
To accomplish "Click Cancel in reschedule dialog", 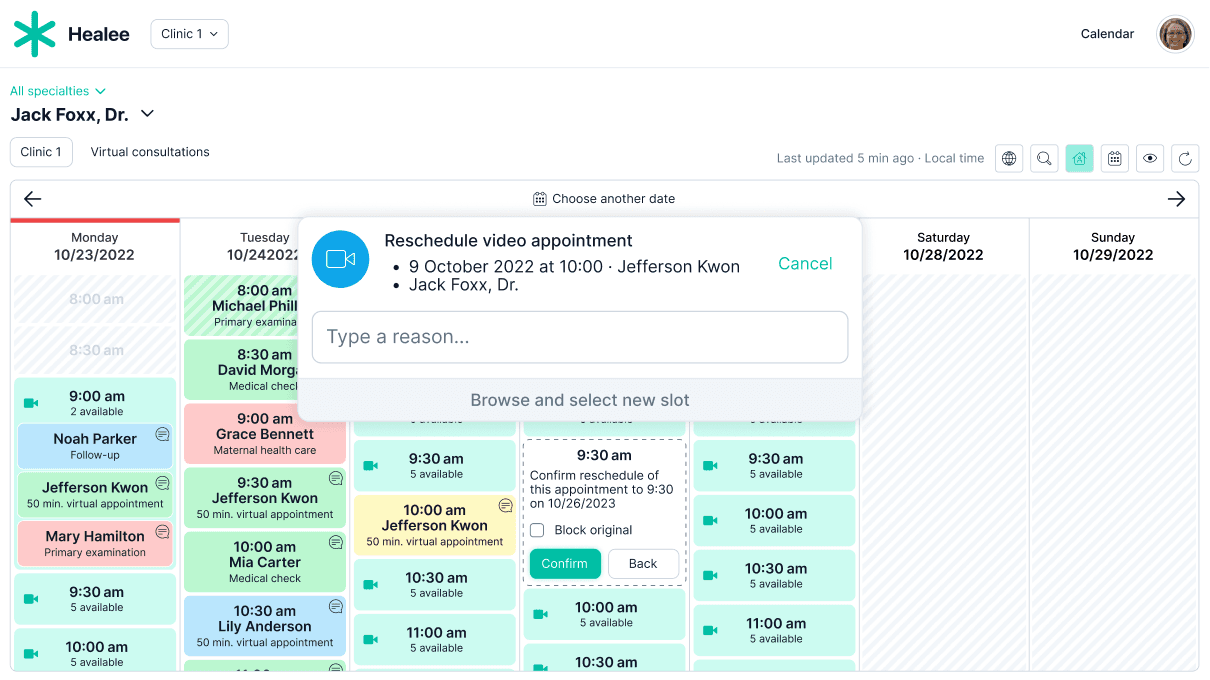I will pos(805,263).
